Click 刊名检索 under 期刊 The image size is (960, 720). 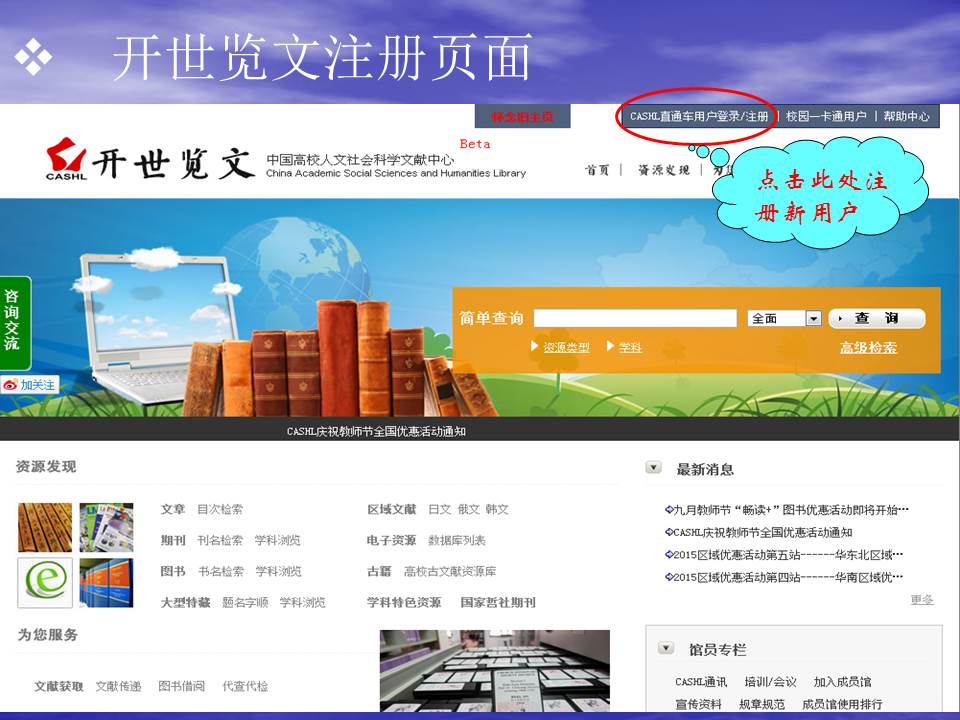coord(220,541)
